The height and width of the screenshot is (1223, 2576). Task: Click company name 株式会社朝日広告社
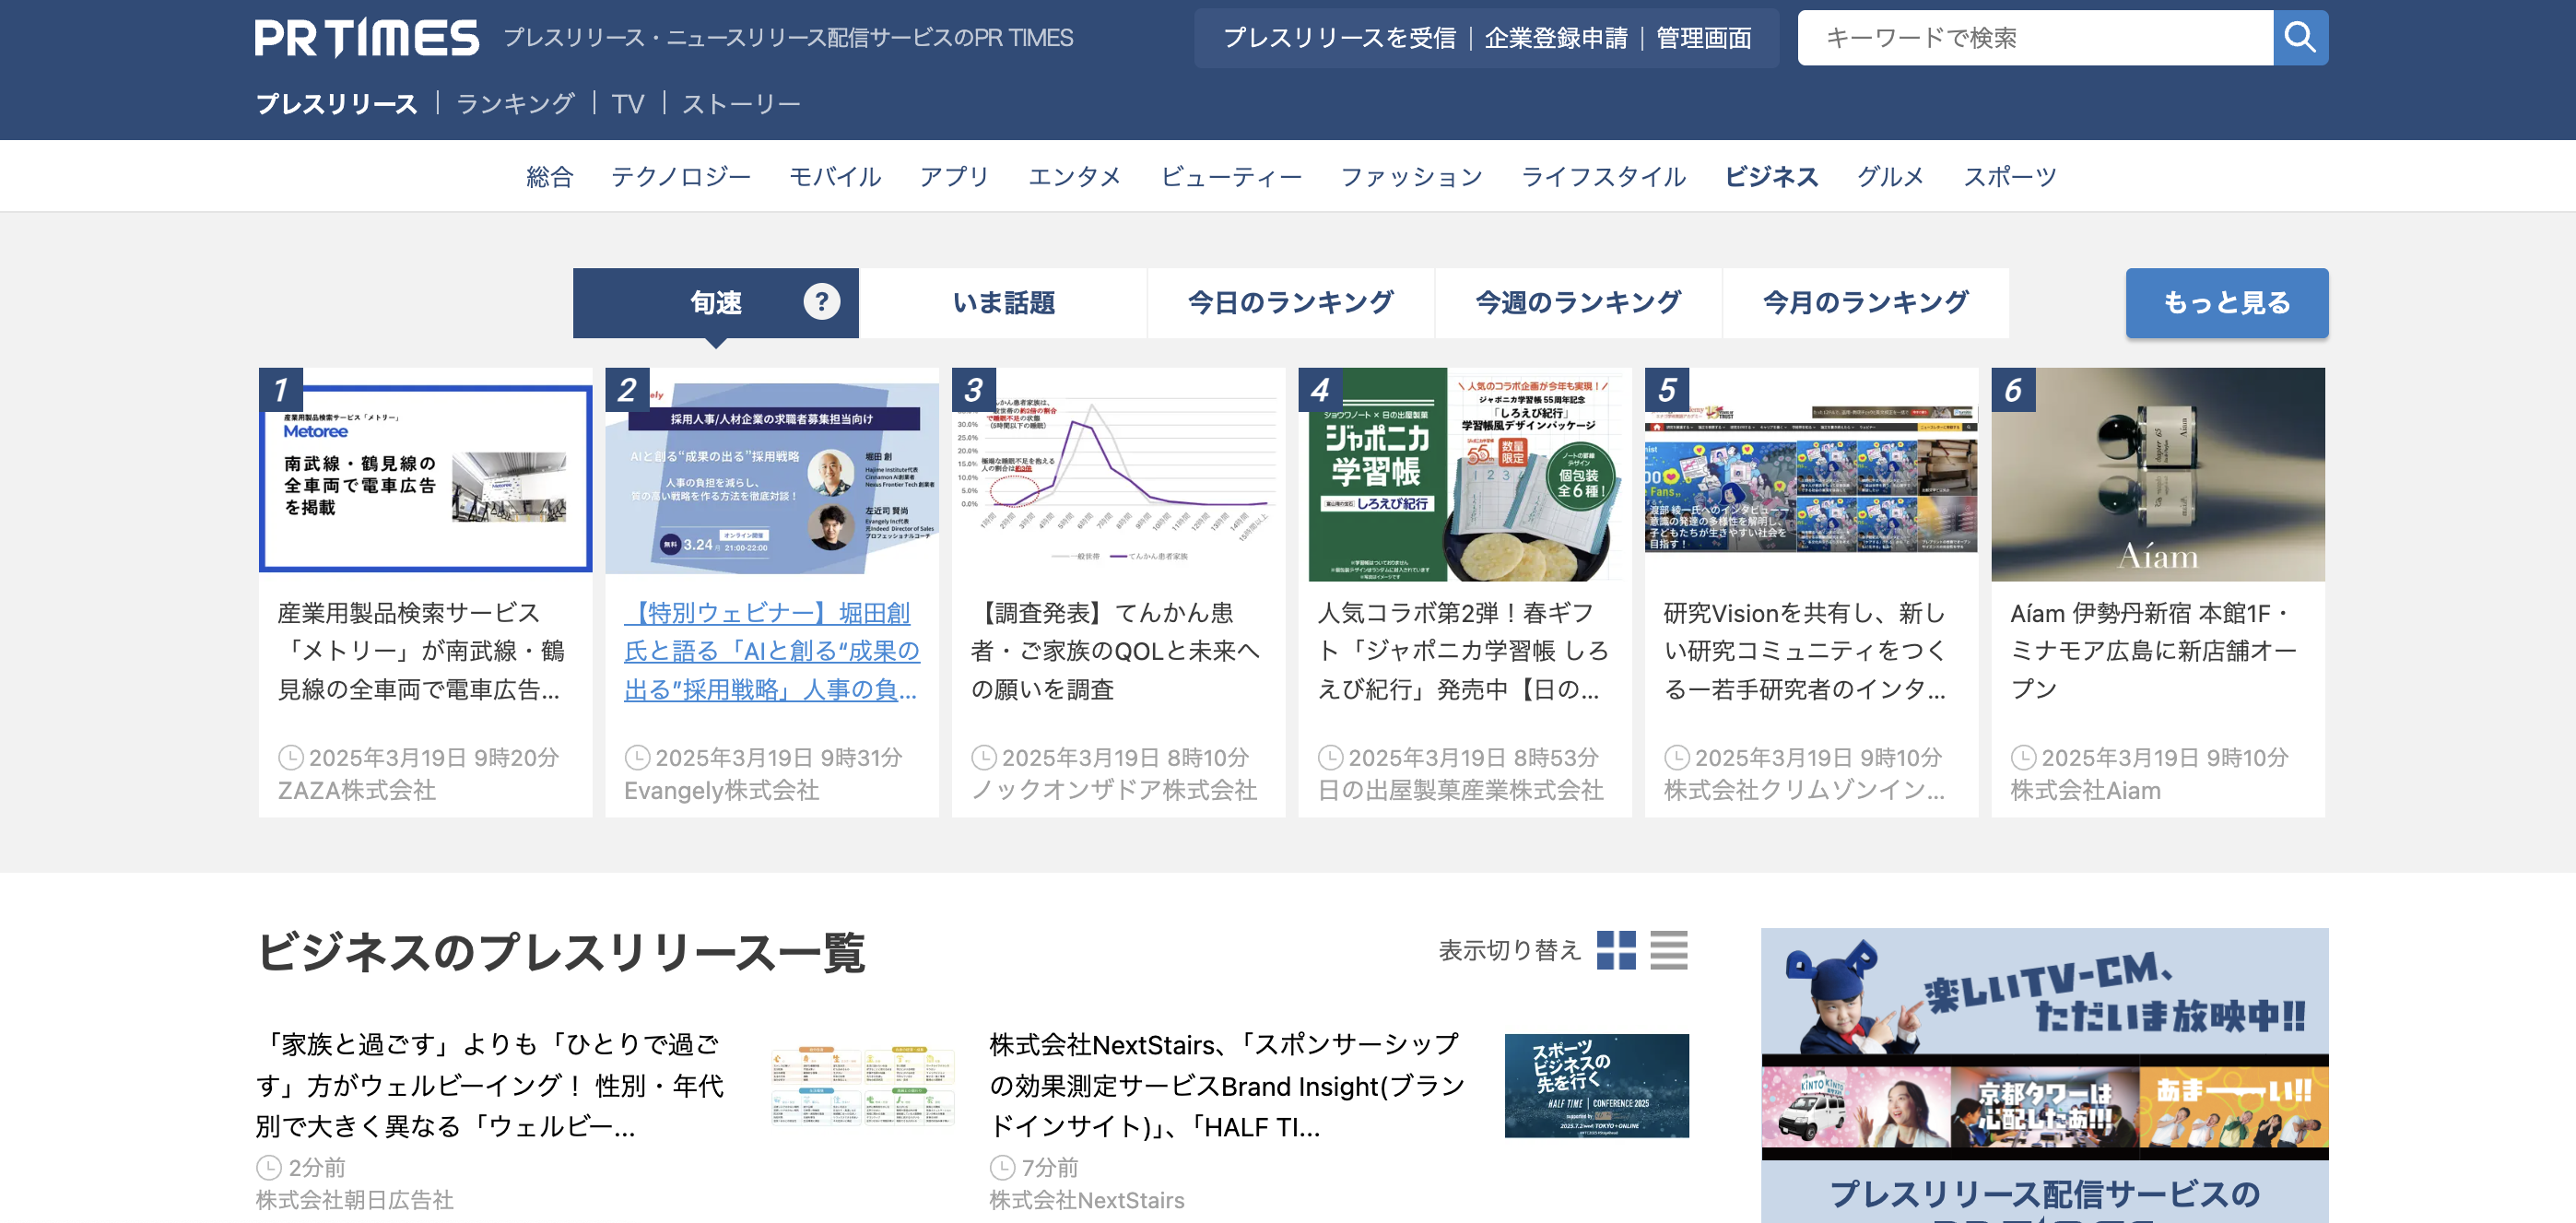pyautogui.click(x=355, y=1199)
